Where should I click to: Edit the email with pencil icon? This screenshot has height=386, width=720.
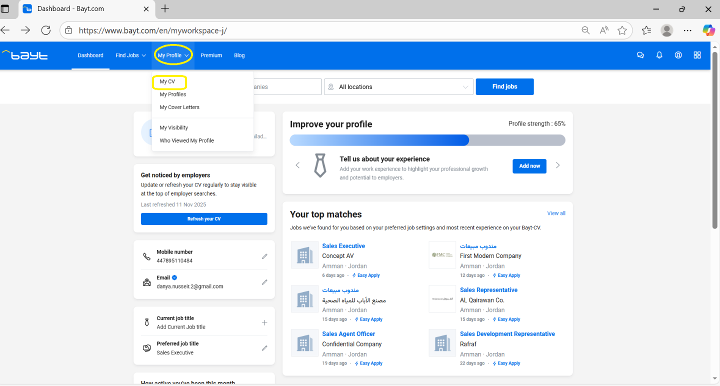click(264, 282)
